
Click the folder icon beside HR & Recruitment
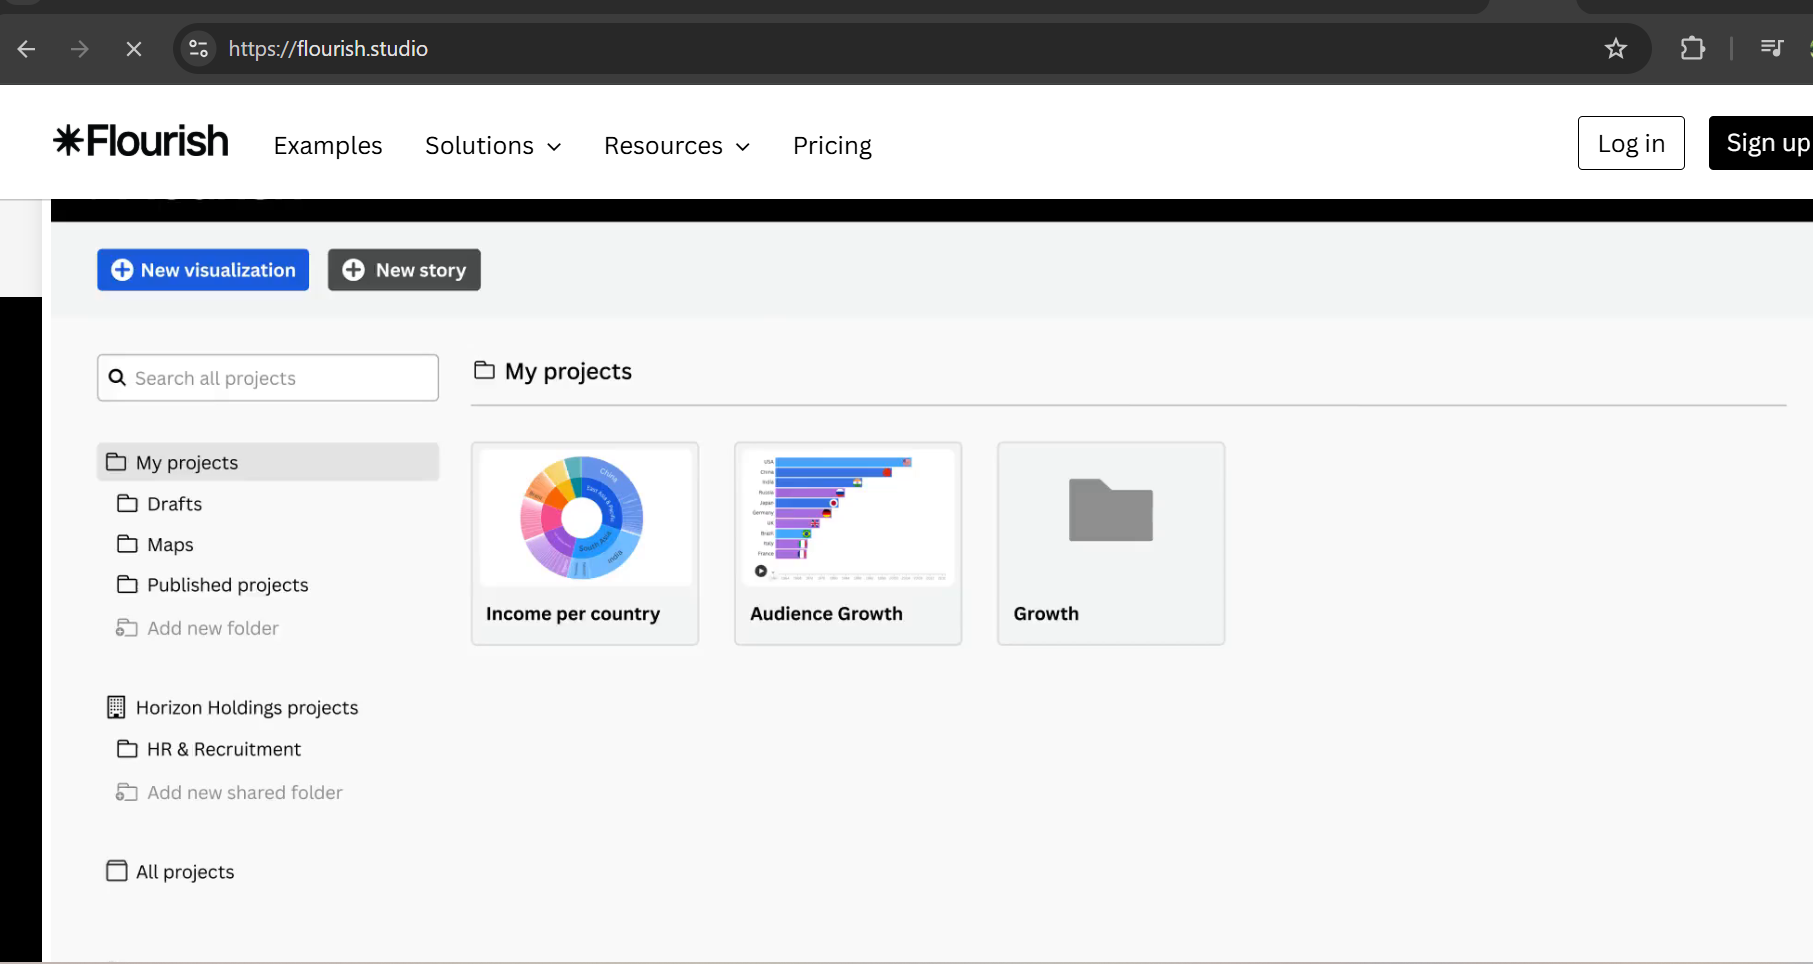[x=127, y=749]
